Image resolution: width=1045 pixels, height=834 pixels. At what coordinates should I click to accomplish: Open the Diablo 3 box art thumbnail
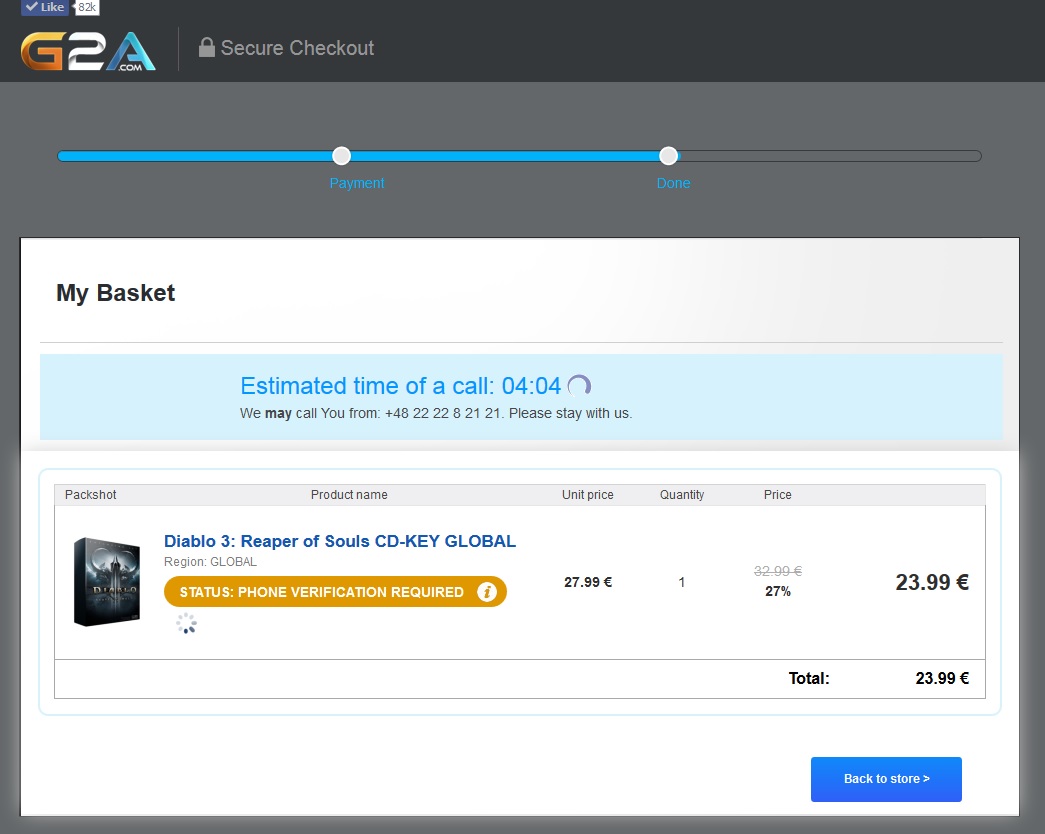point(107,582)
